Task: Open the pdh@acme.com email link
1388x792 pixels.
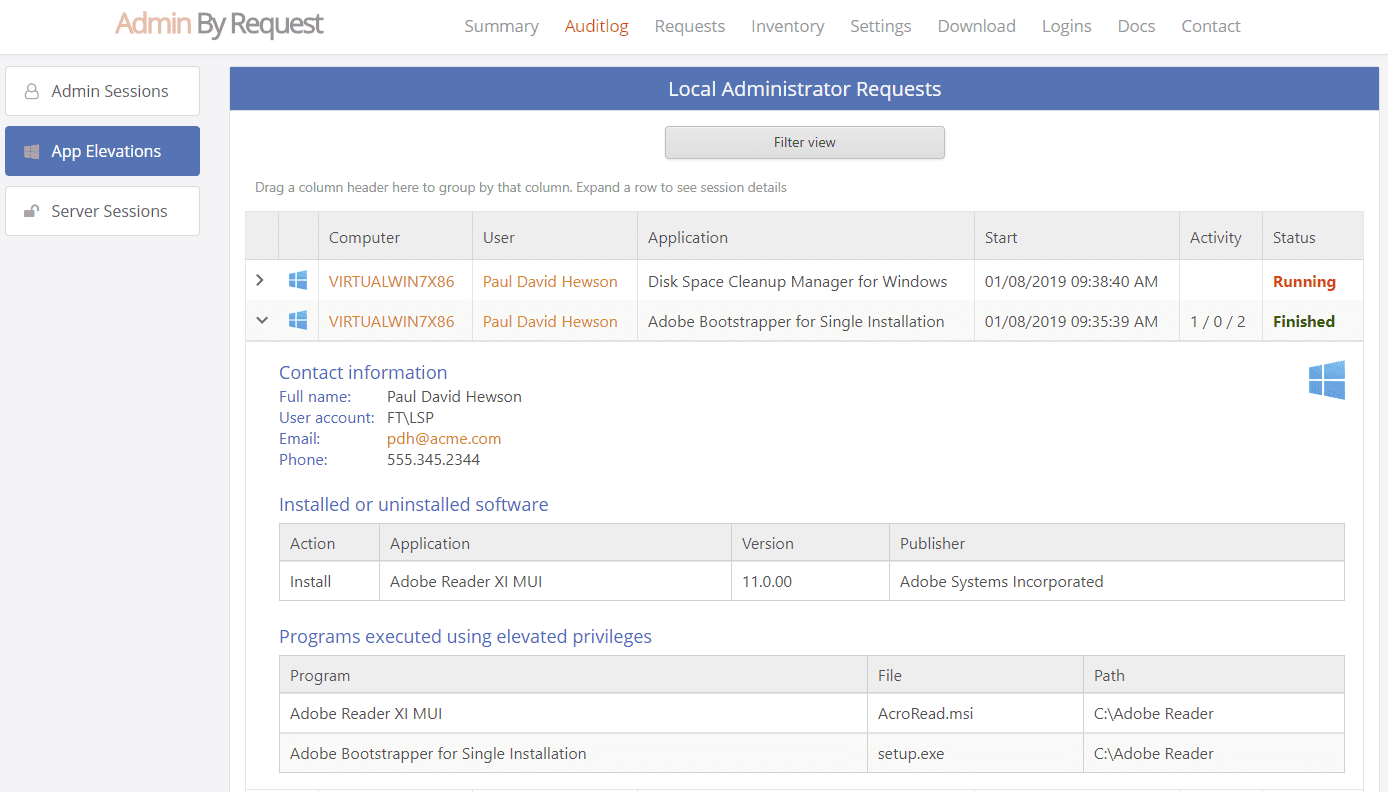Action: tap(444, 438)
